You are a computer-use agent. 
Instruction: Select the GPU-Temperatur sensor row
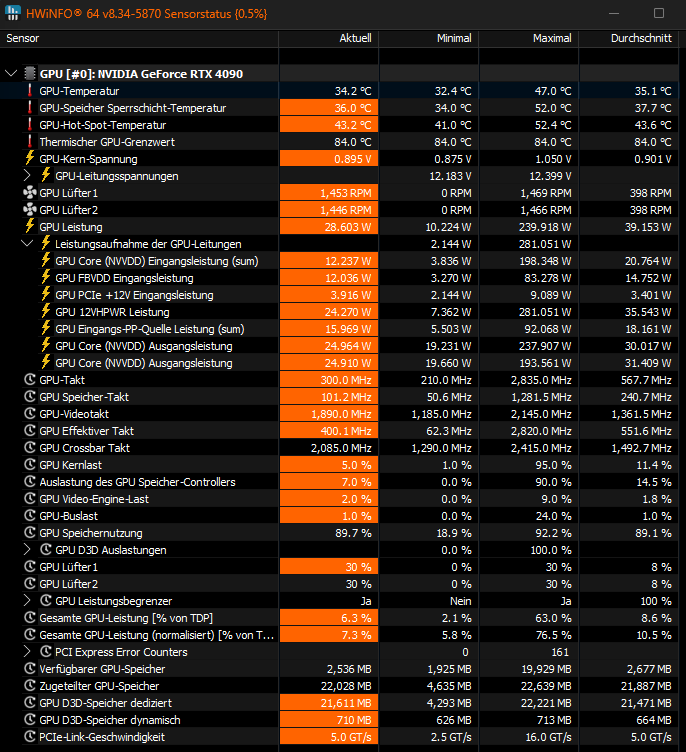(339, 91)
